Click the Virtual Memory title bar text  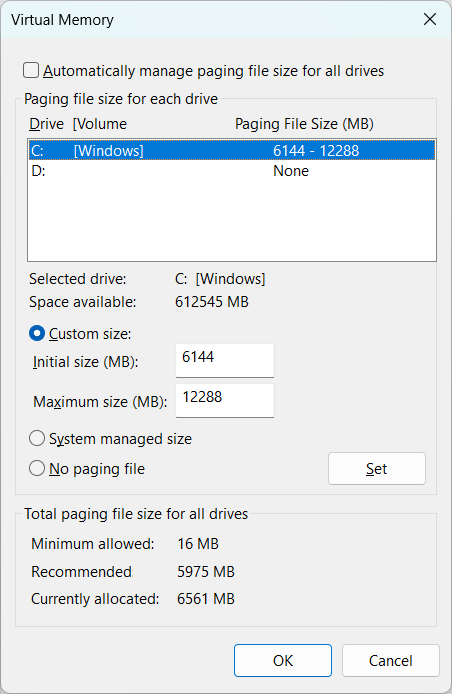pyautogui.click(x=62, y=20)
